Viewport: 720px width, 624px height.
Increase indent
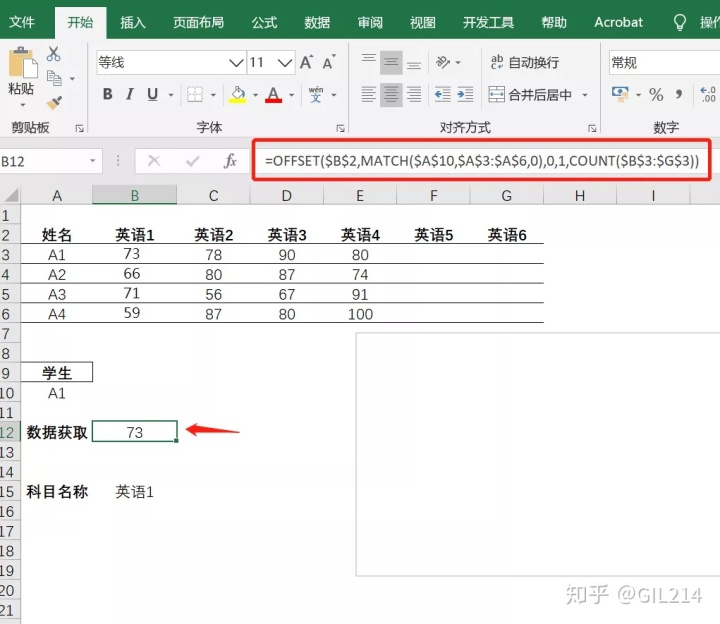coord(465,95)
